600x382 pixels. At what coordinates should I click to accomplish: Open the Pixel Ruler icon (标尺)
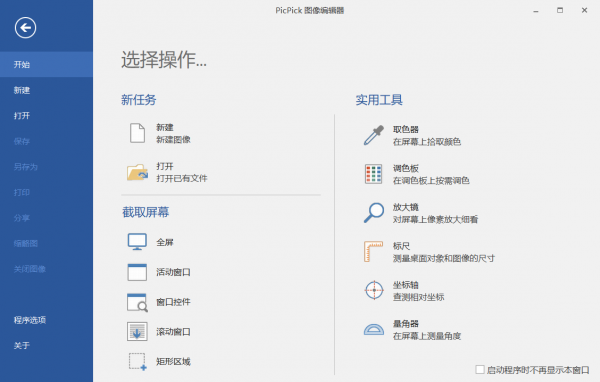373,251
